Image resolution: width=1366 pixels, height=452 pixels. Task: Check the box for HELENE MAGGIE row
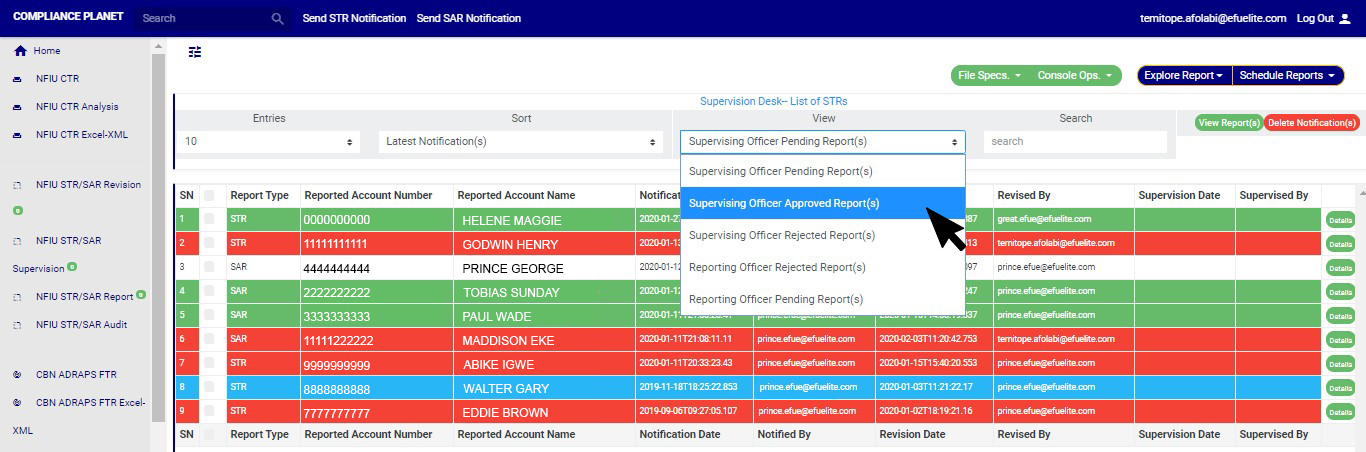pyautogui.click(x=210, y=219)
